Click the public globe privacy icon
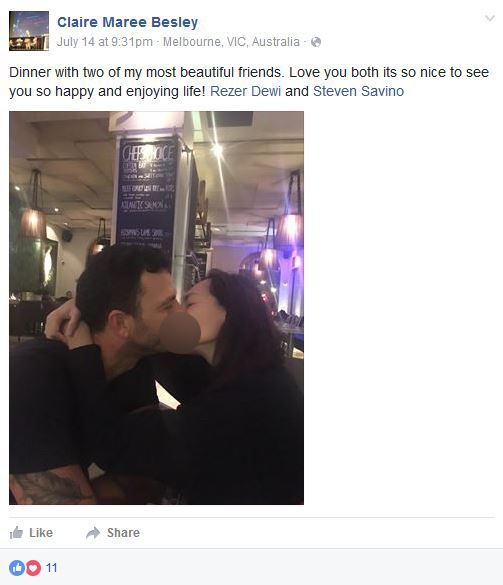This screenshot has width=503, height=585. point(316,42)
